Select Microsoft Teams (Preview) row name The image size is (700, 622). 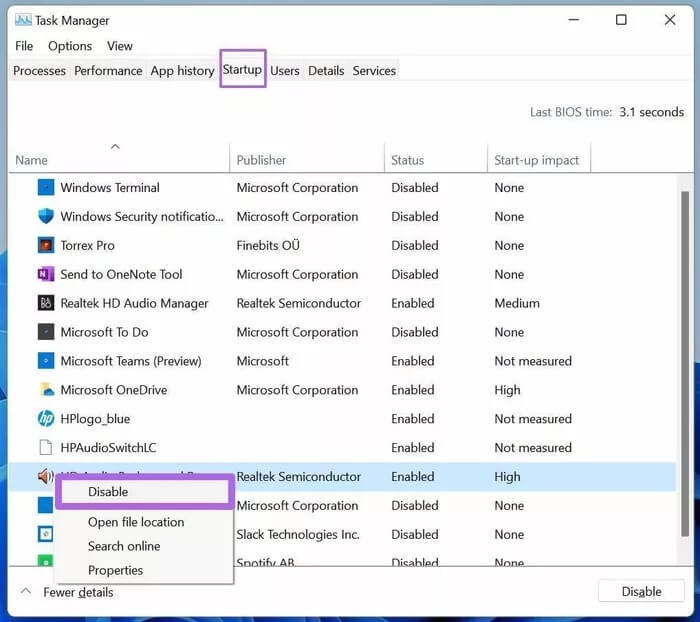pyautogui.click(x=131, y=361)
